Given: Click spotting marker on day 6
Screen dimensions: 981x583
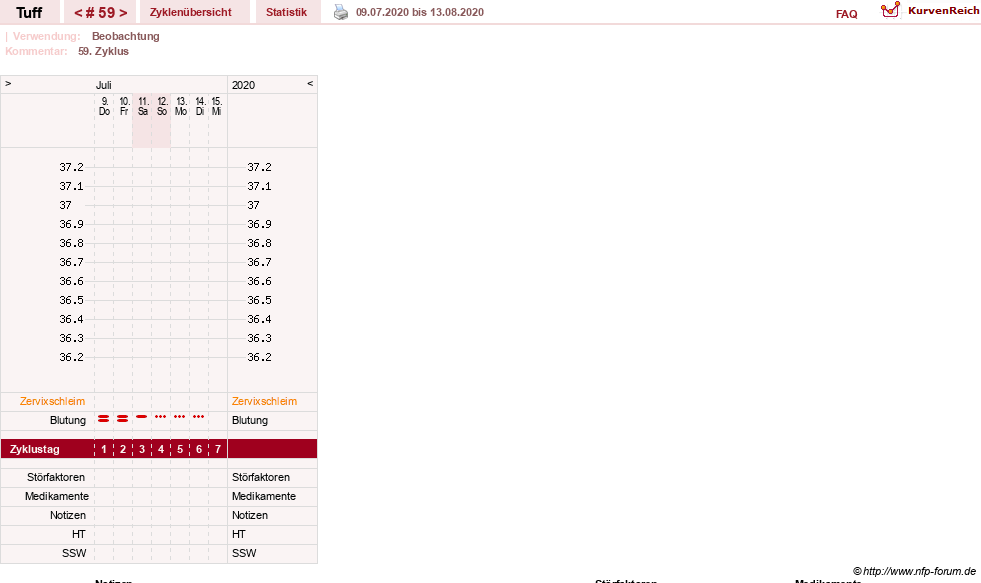Looking at the screenshot, I should coord(198,417).
